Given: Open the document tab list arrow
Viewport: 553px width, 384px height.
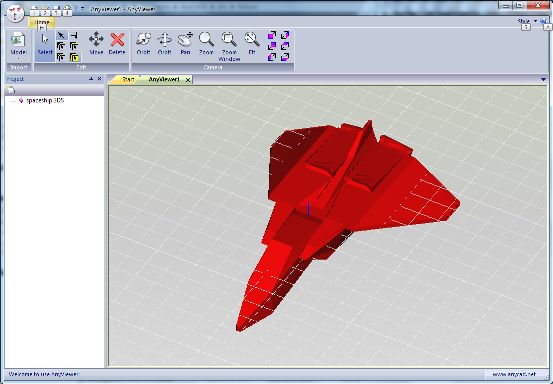Looking at the screenshot, I should [543, 79].
